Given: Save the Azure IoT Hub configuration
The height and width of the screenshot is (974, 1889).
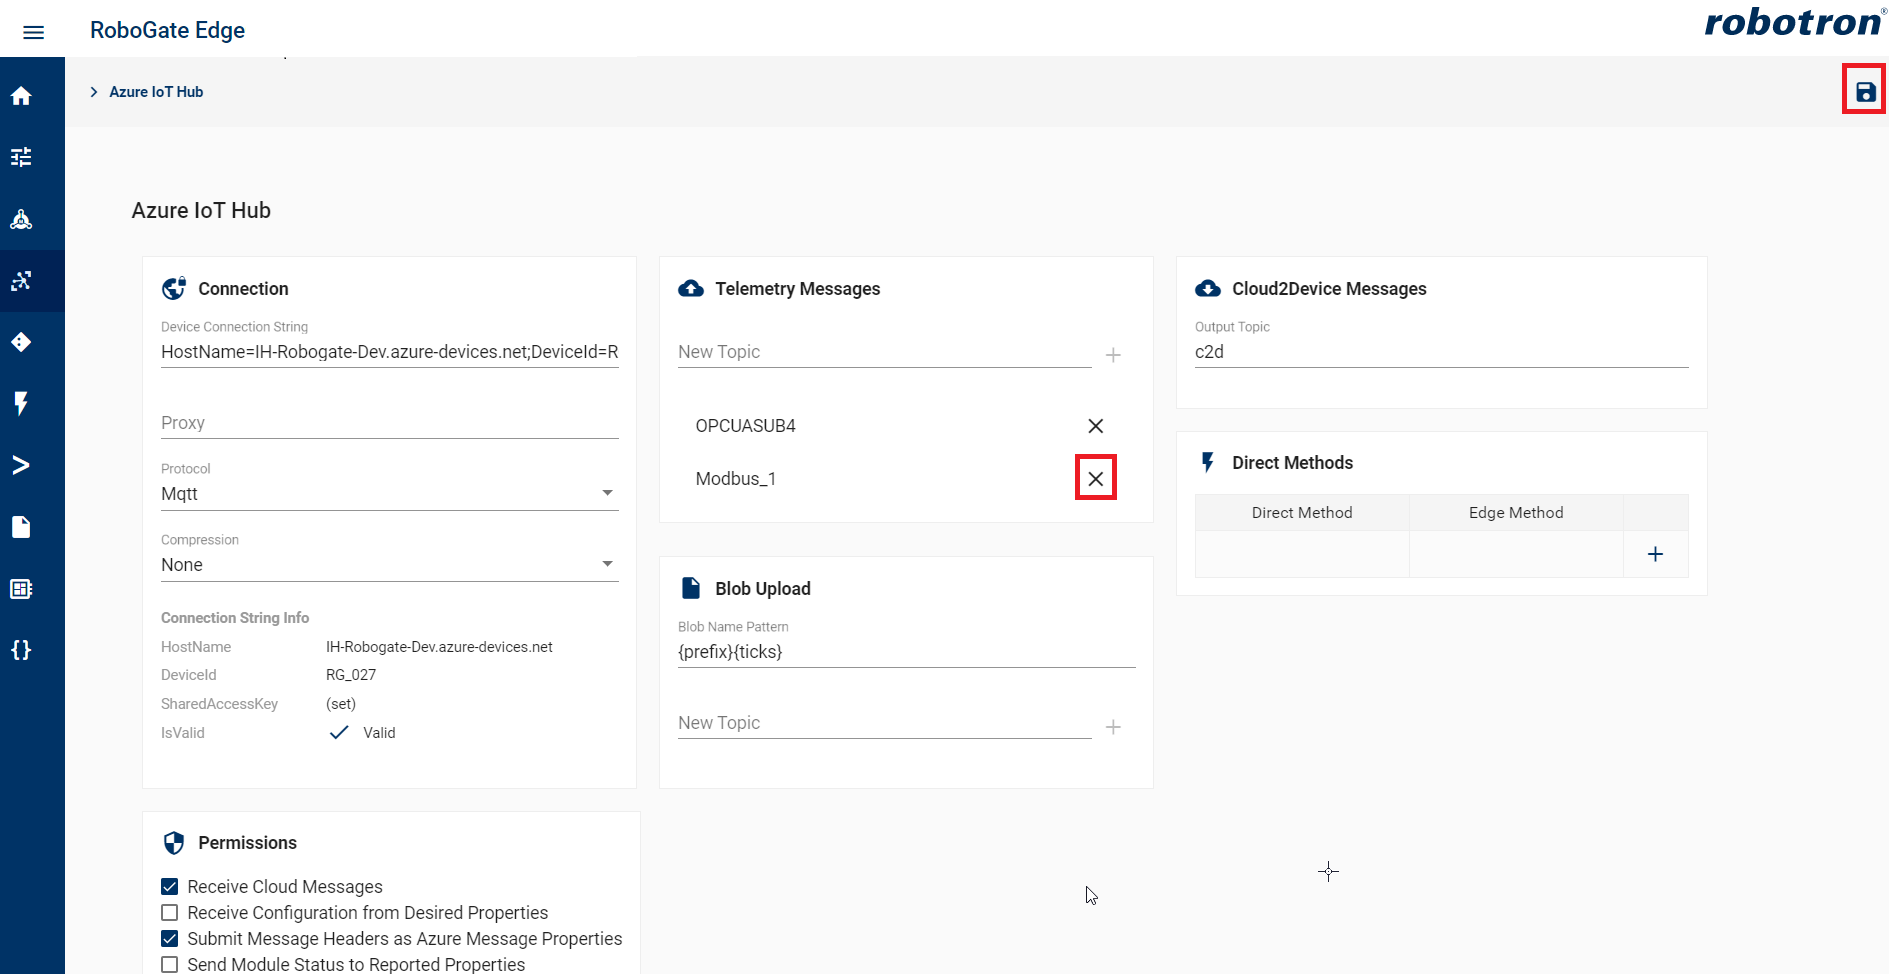Looking at the screenshot, I should click(x=1864, y=89).
